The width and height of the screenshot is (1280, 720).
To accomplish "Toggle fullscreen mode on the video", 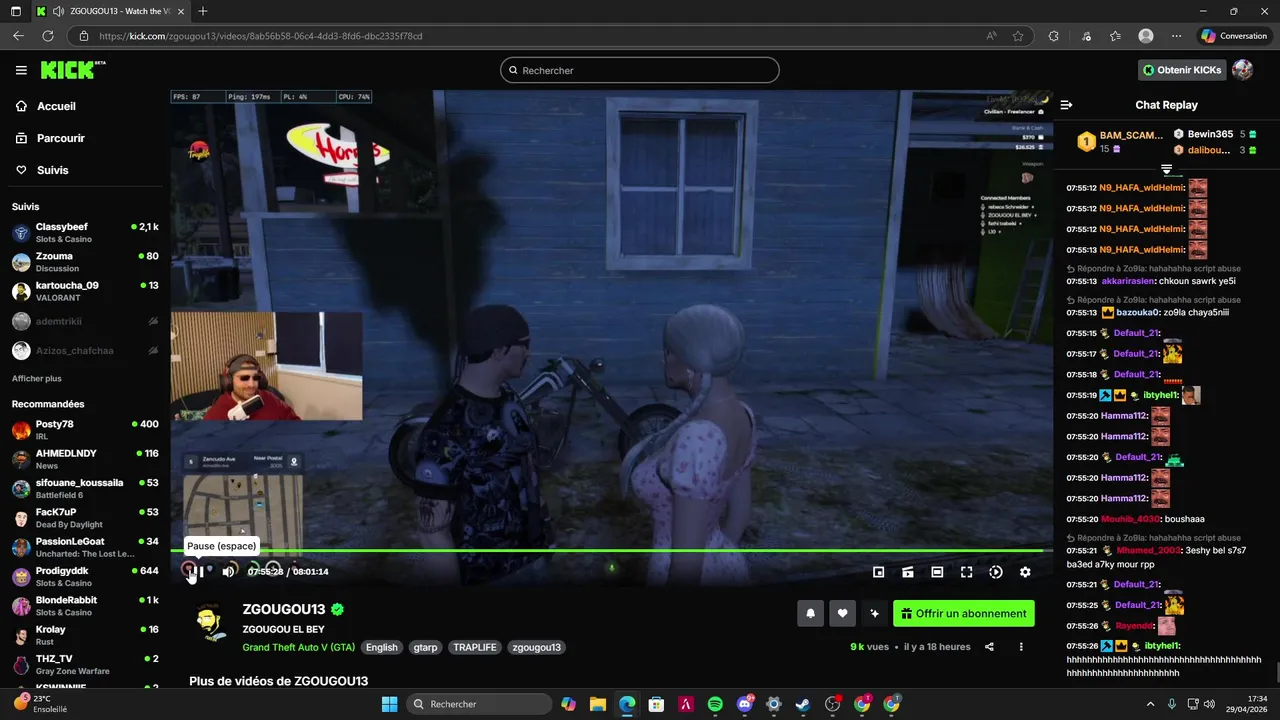I will point(966,572).
